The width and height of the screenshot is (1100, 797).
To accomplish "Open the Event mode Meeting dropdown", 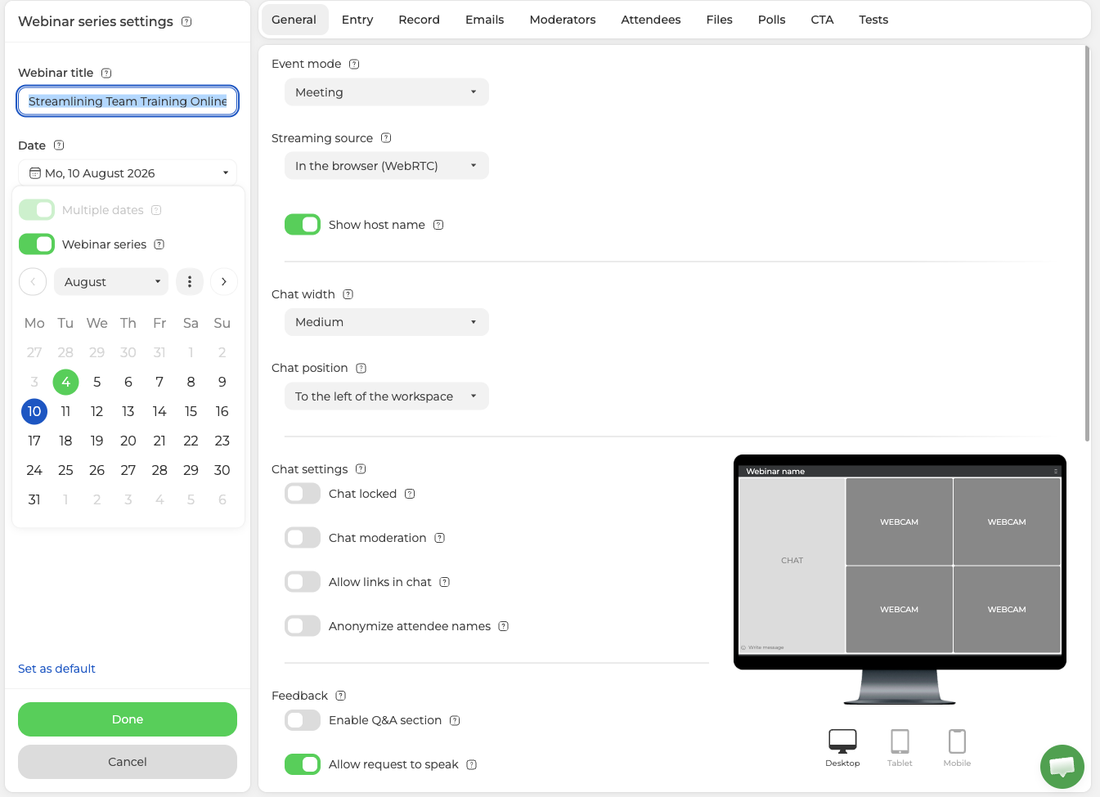I will [387, 92].
